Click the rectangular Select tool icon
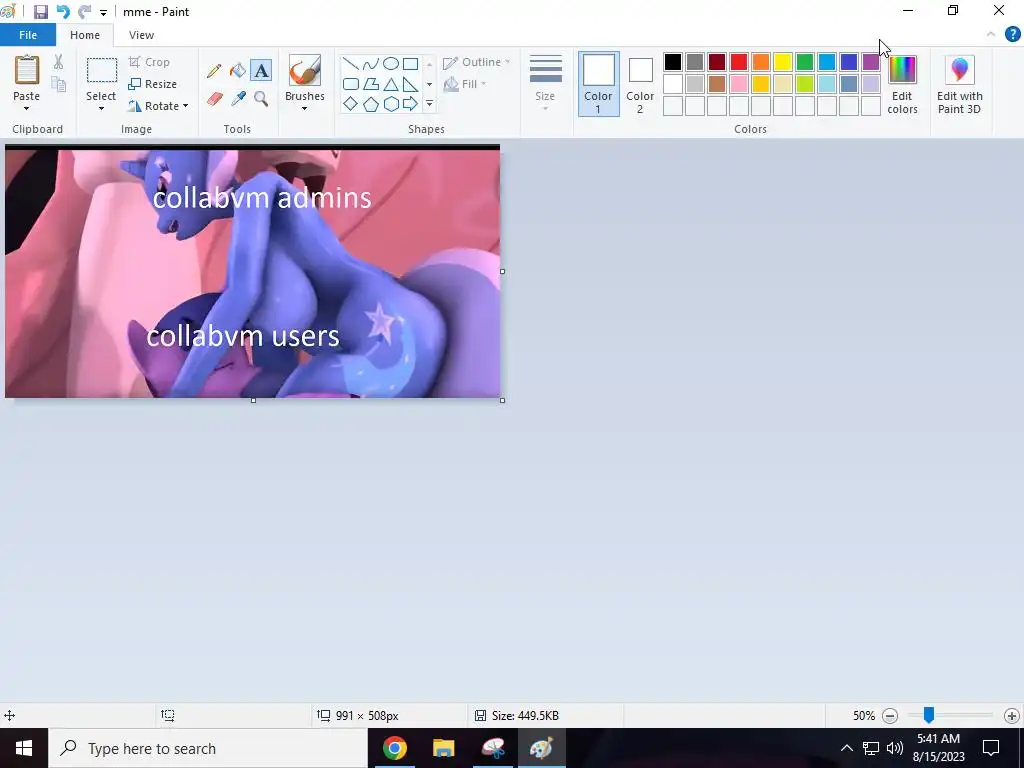 pos(102,70)
